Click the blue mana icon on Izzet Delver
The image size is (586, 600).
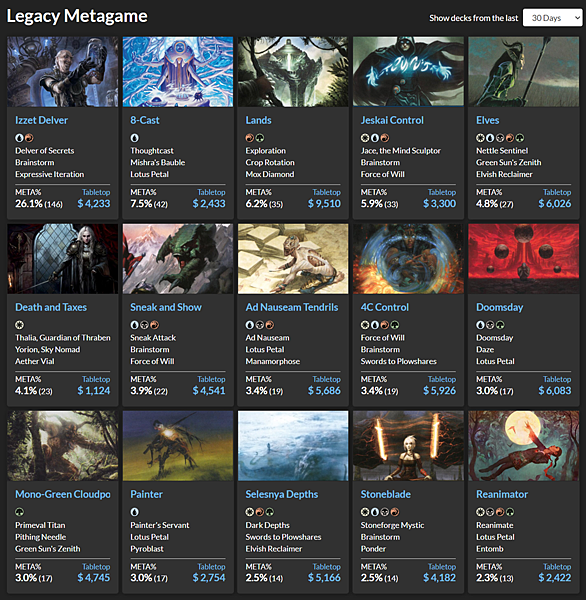click(20, 138)
